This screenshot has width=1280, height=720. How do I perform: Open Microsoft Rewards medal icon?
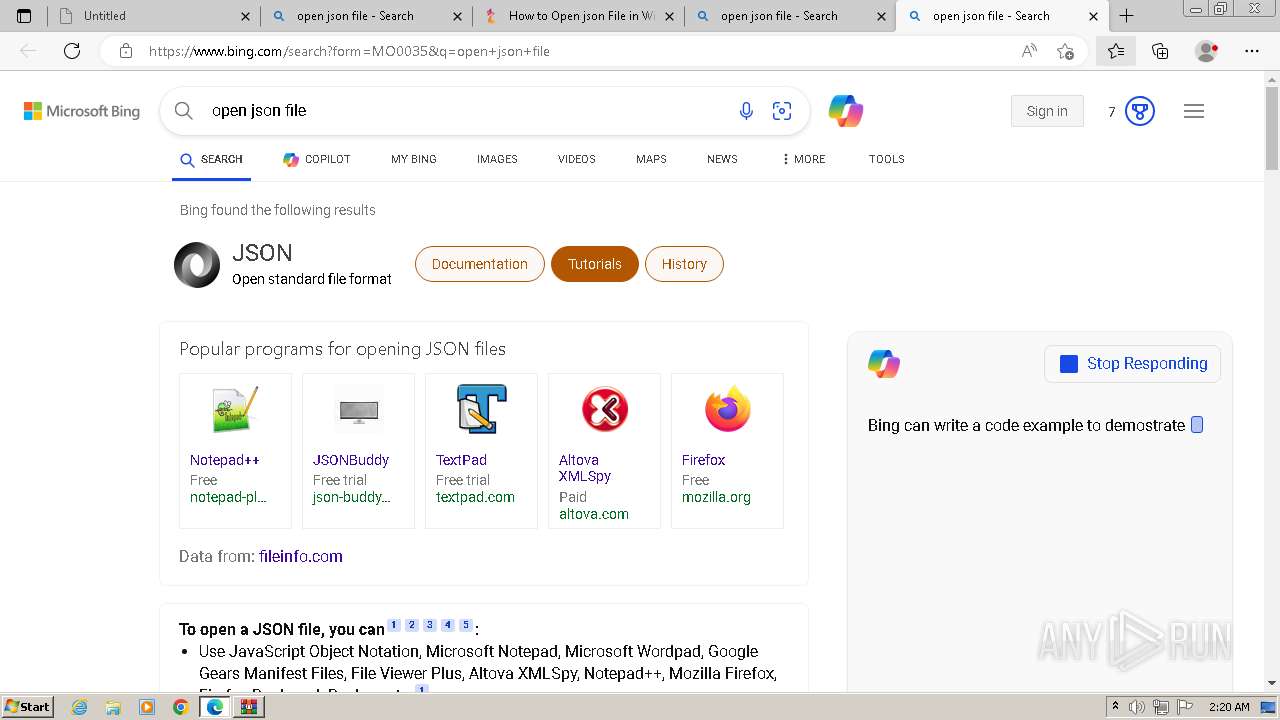[x=1140, y=111]
